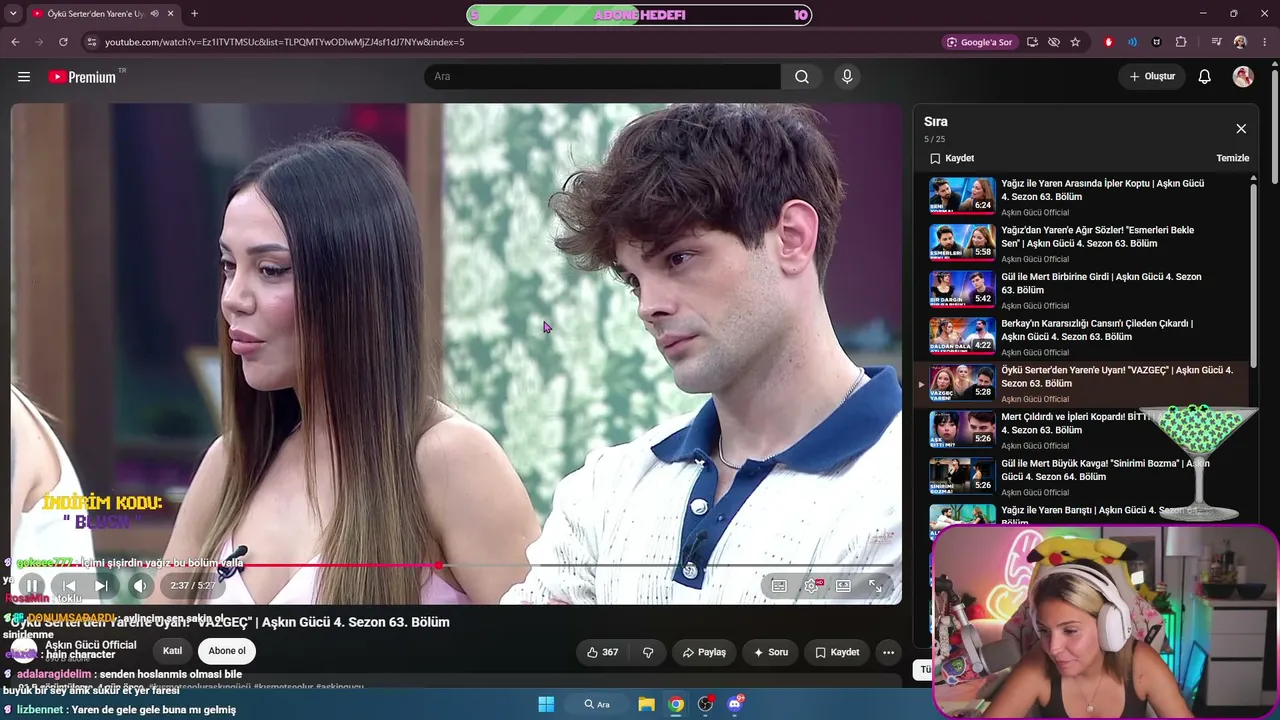Open the YouTube guide hamburger menu

click(24, 77)
